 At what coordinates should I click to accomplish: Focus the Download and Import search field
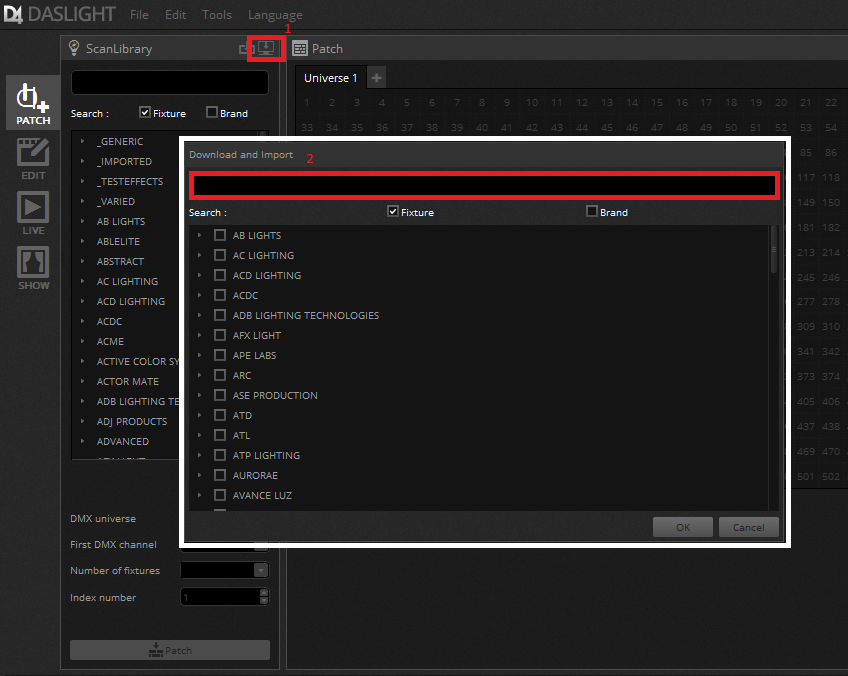[484, 185]
